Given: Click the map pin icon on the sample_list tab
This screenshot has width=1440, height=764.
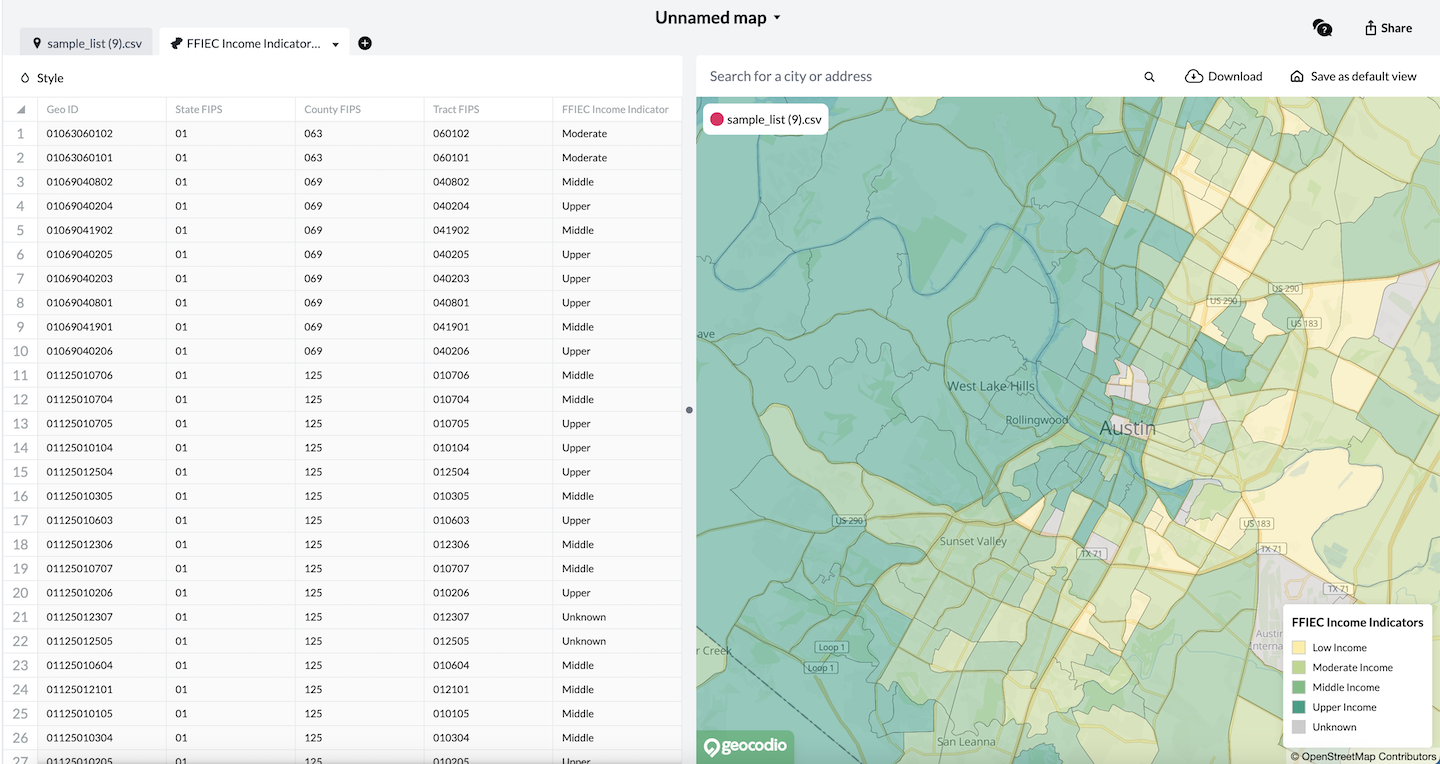Looking at the screenshot, I should pos(36,42).
